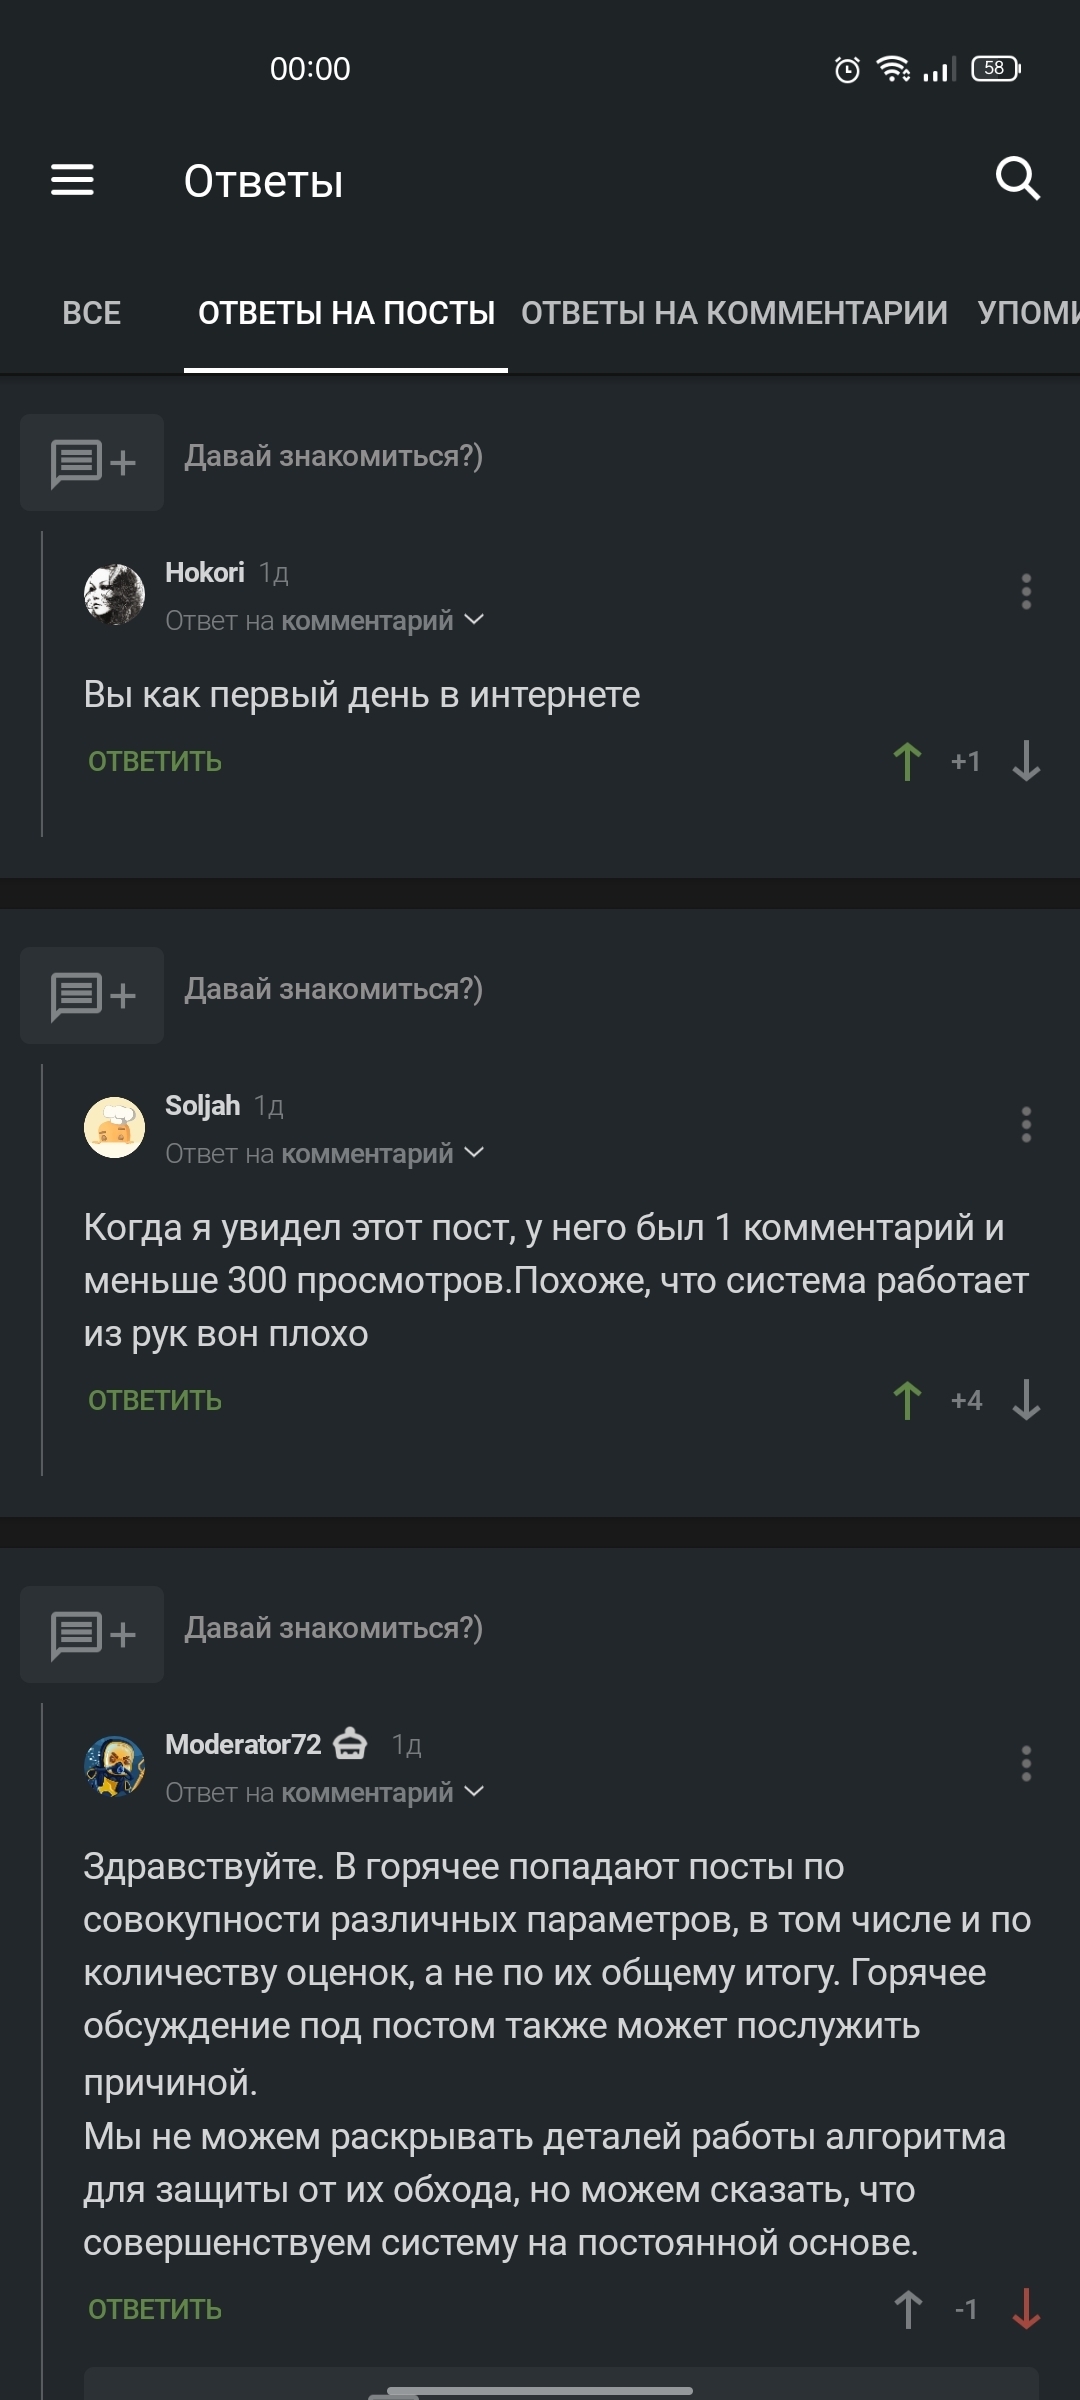Upvote Moderator72's comment
This screenshot has height=2400, width=1080.
click(x=907, y=2309)
